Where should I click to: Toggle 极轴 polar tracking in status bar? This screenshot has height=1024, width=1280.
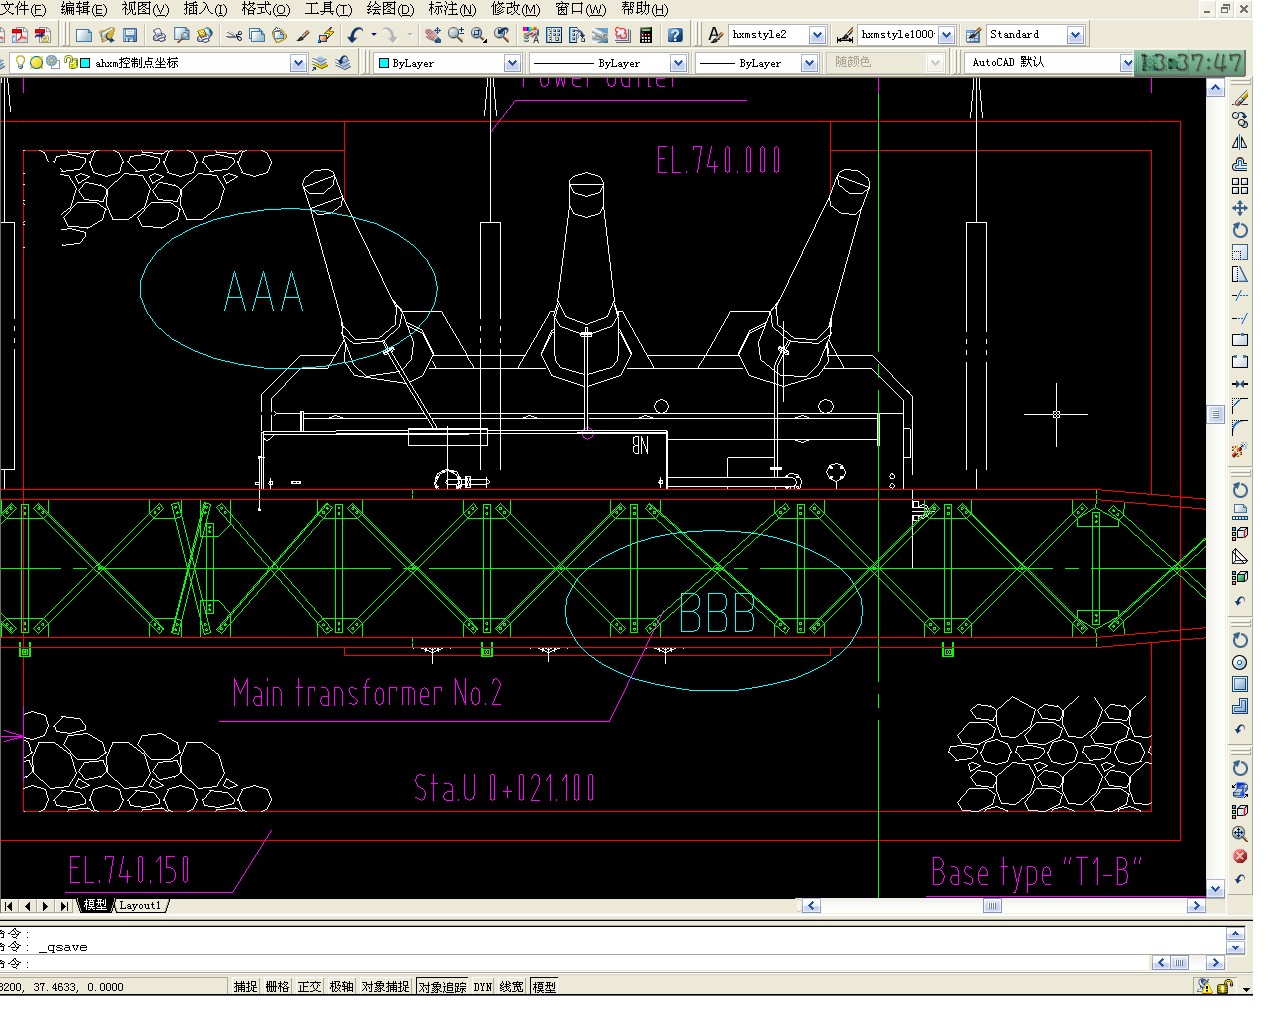coord(342,987)
